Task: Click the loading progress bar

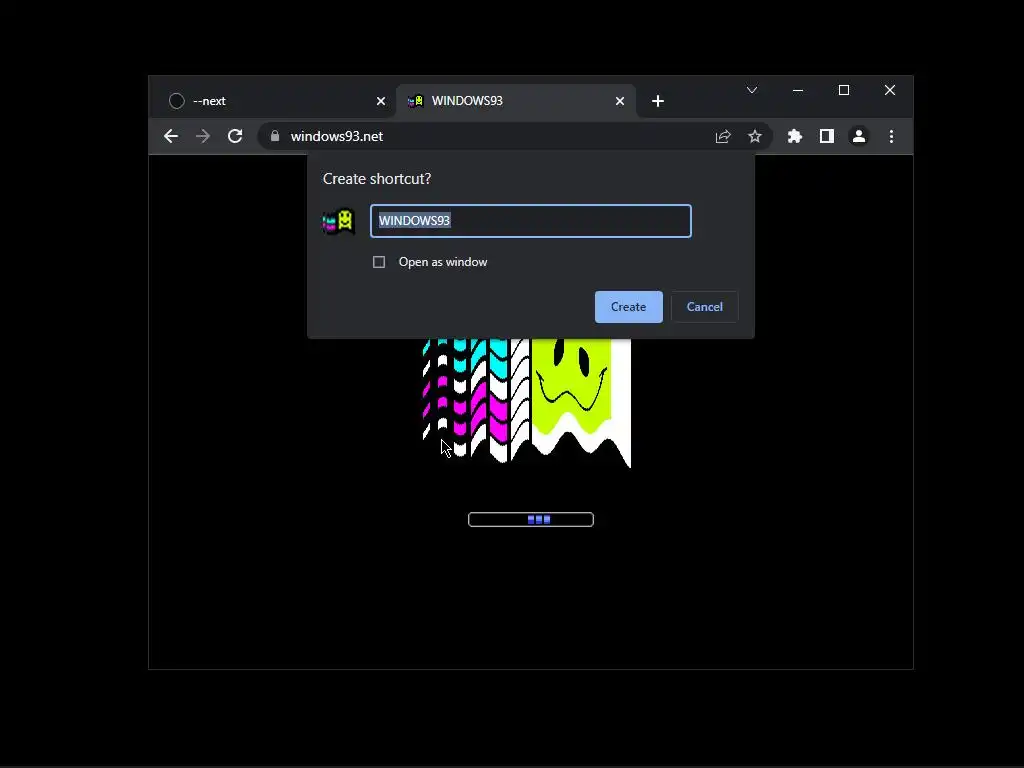Action: tap(531, 519)
